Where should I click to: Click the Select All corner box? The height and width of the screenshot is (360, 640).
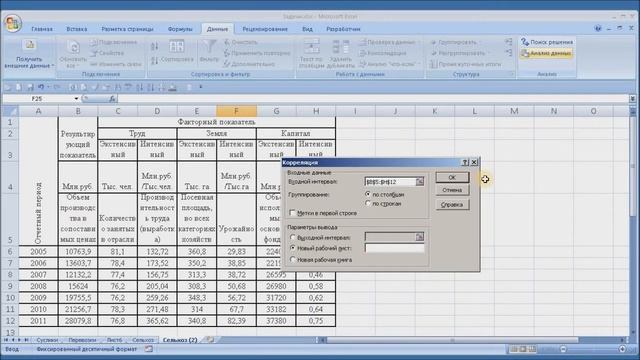pyautogui.click(x=10, y=111)
